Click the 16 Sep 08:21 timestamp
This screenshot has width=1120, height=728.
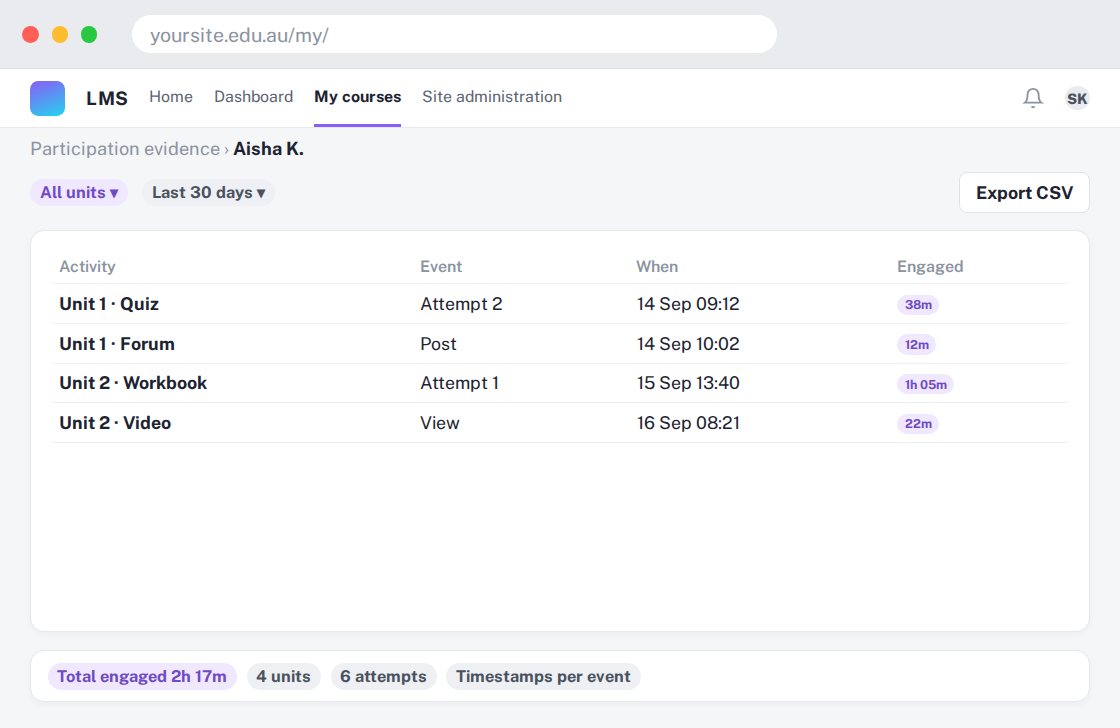(688, 423)
